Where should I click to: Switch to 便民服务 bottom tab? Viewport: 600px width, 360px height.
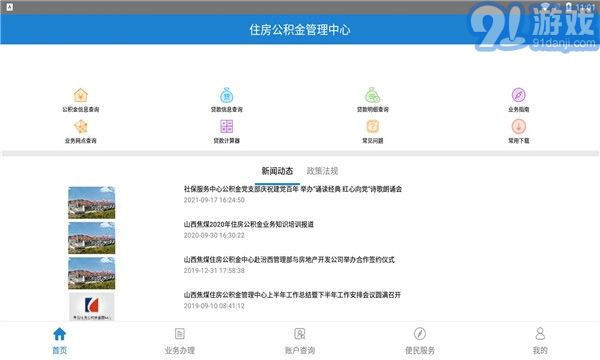420,340
